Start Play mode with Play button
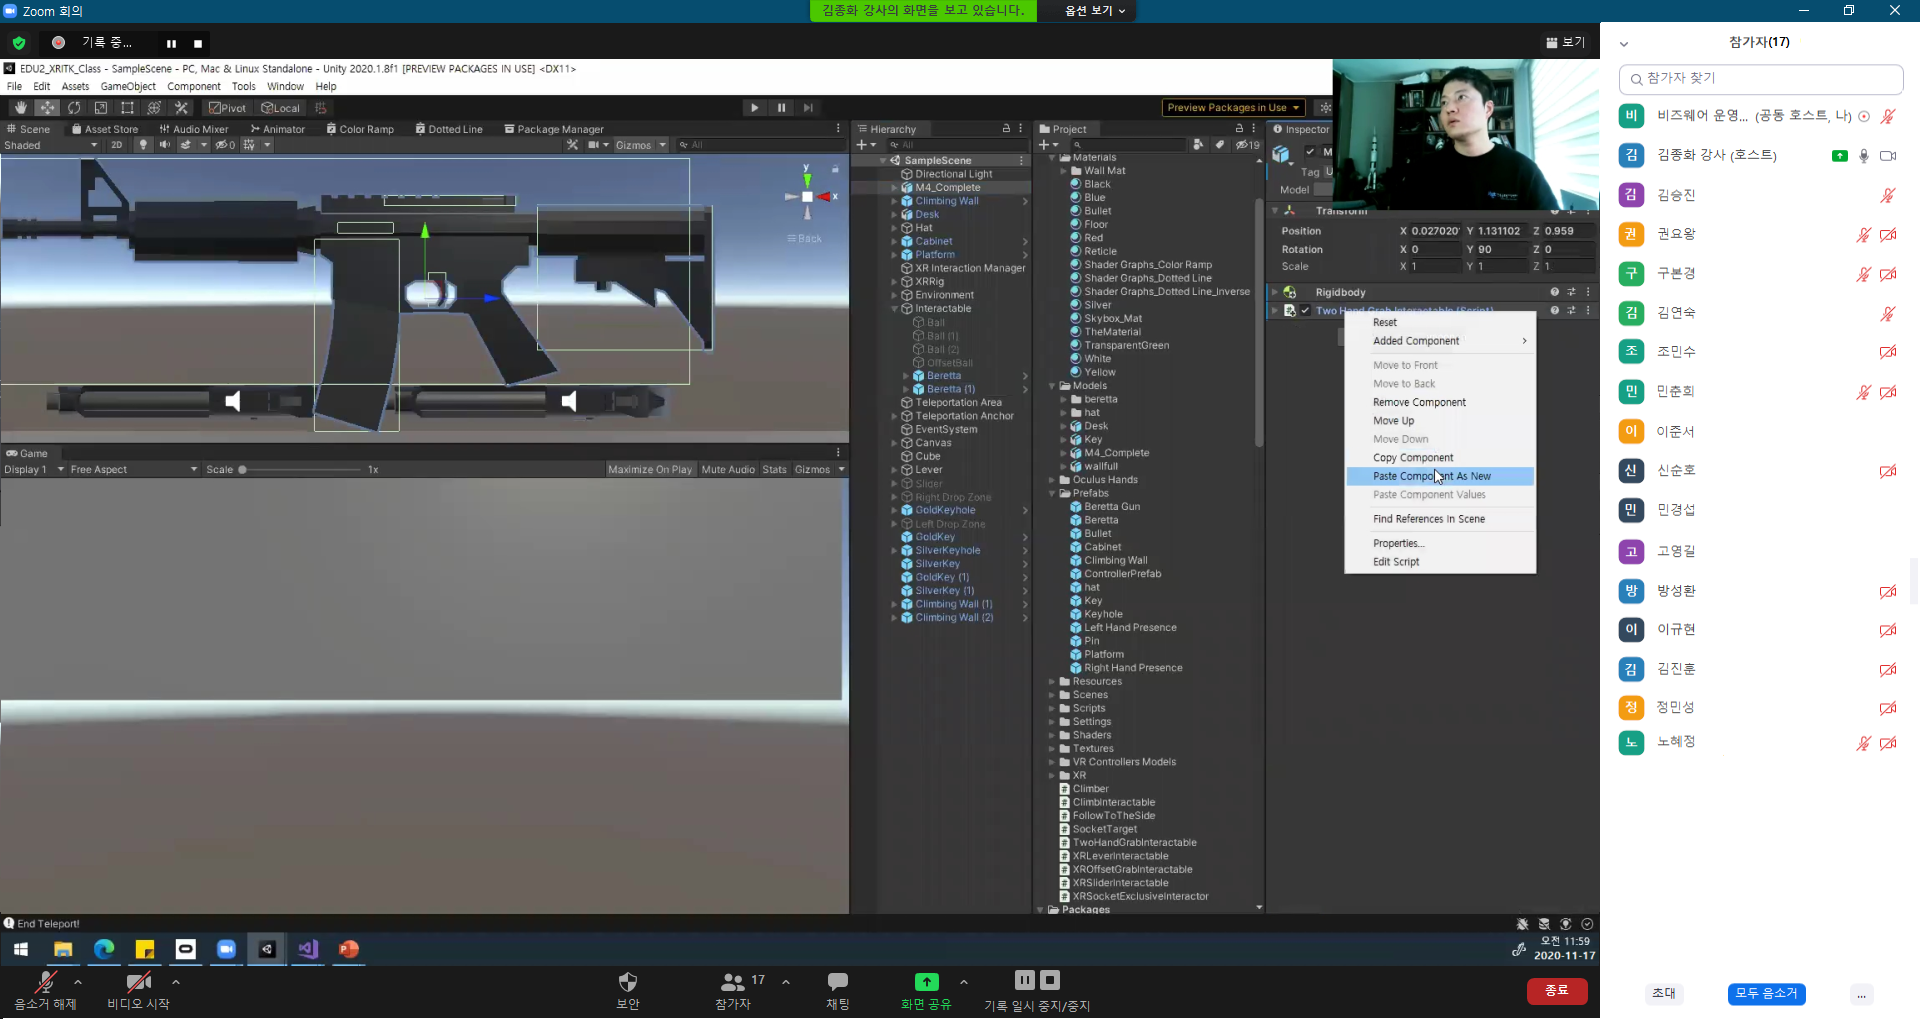This screenshot has width=1920, height=1019. [x=755, y=108]
